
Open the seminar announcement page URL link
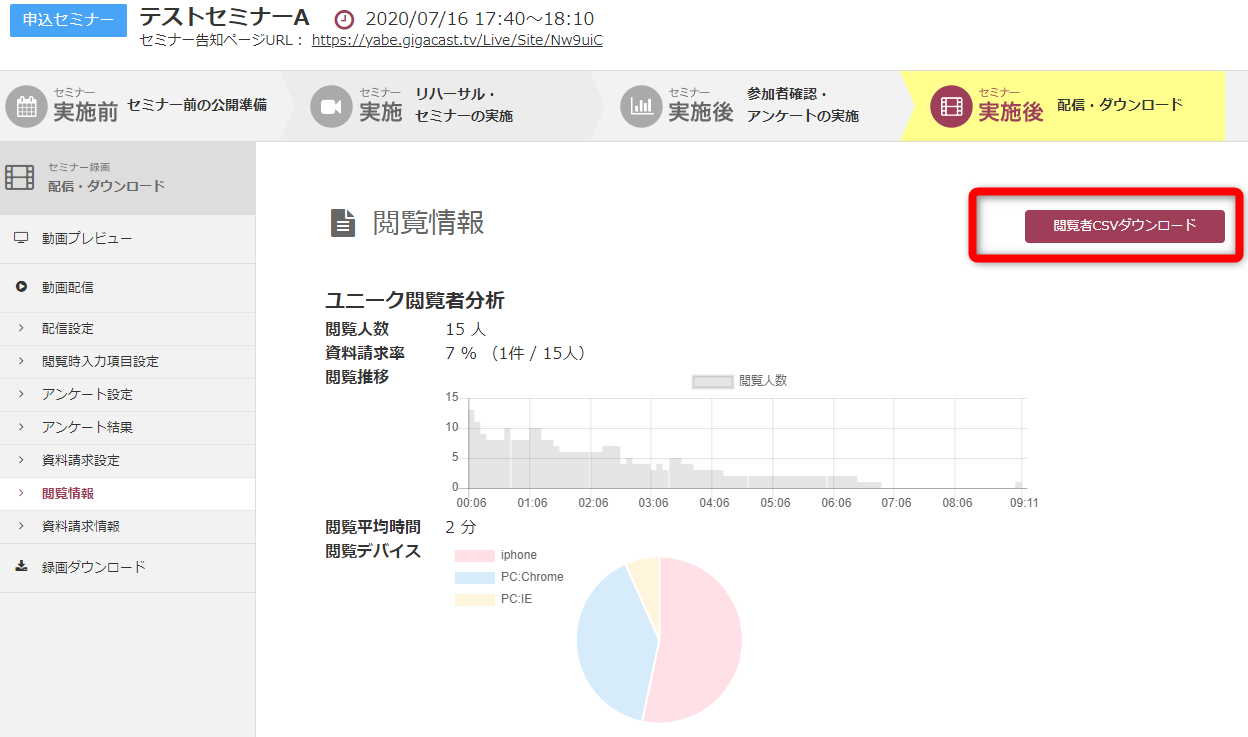pos(457,41)
